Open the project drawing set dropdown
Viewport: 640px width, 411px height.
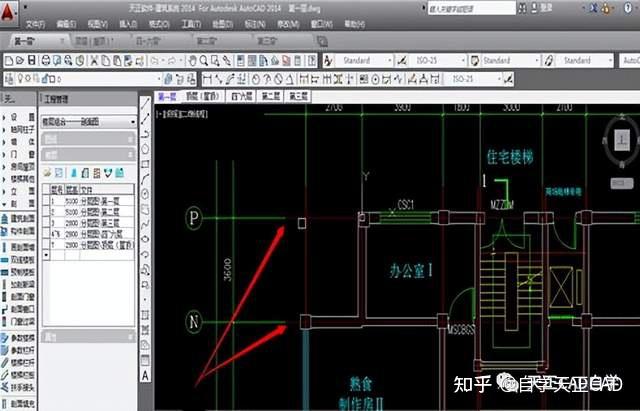pos(89,122)
